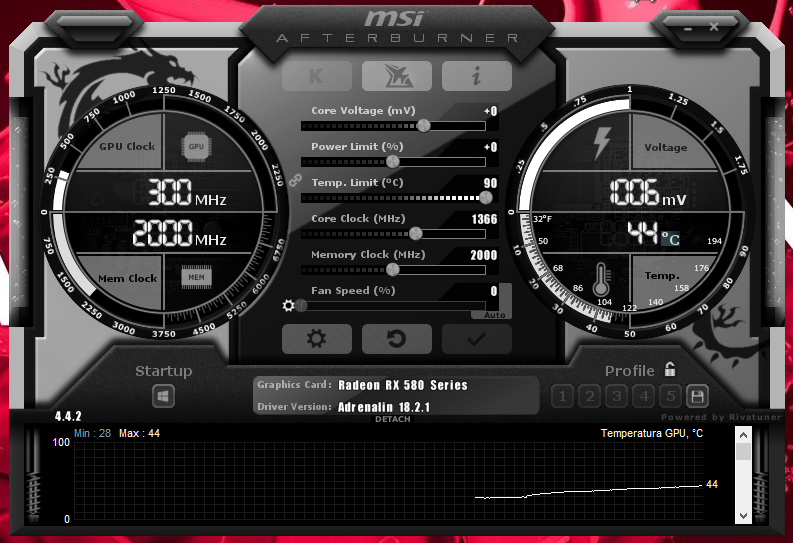793x543 pixels.
Task: Click the Memory Clock slider handle
Action: click(392, 270)
